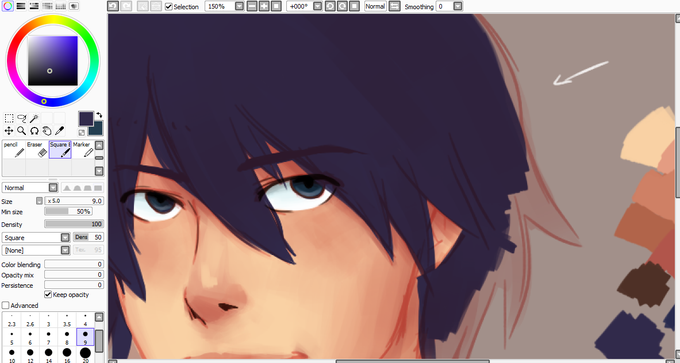This screenshot has width=680, height=363.
Task: Toggle the Selection visibility checkbox
Action: pos(169,7)
